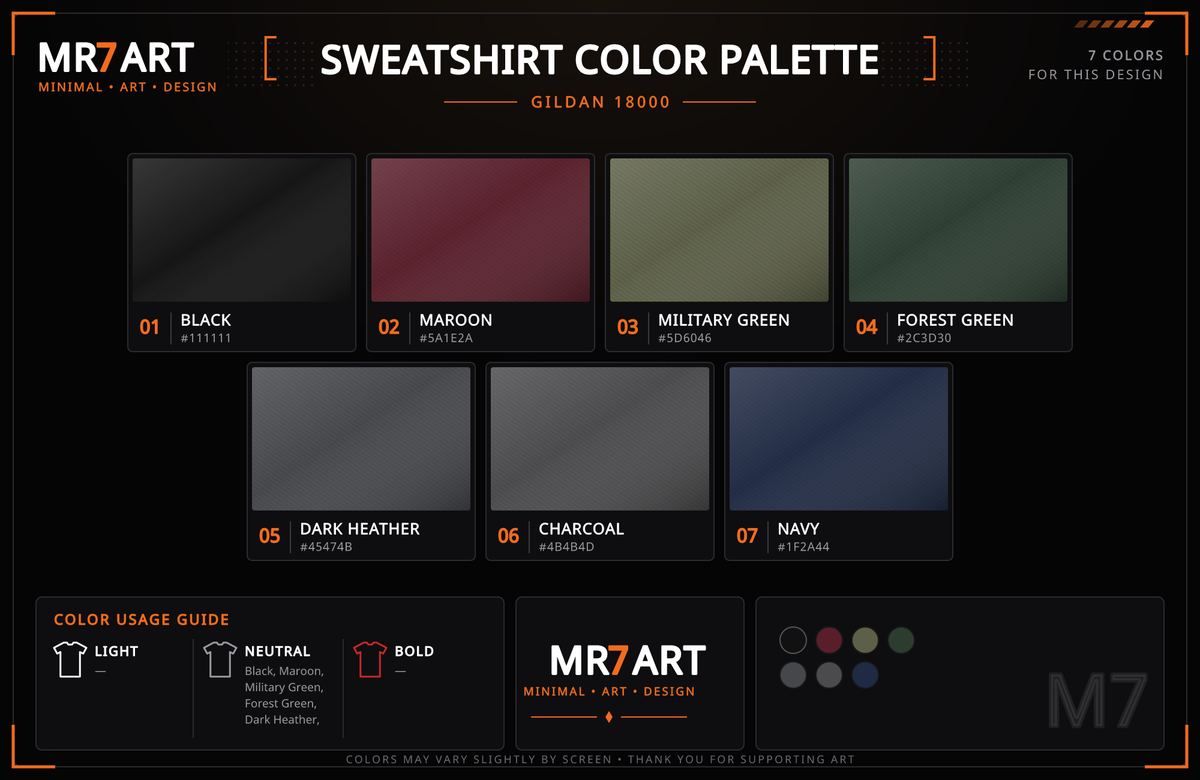The image size is (1200, 780).
Task: Click the navy circle color dot
Action: [x=865, y=676]
